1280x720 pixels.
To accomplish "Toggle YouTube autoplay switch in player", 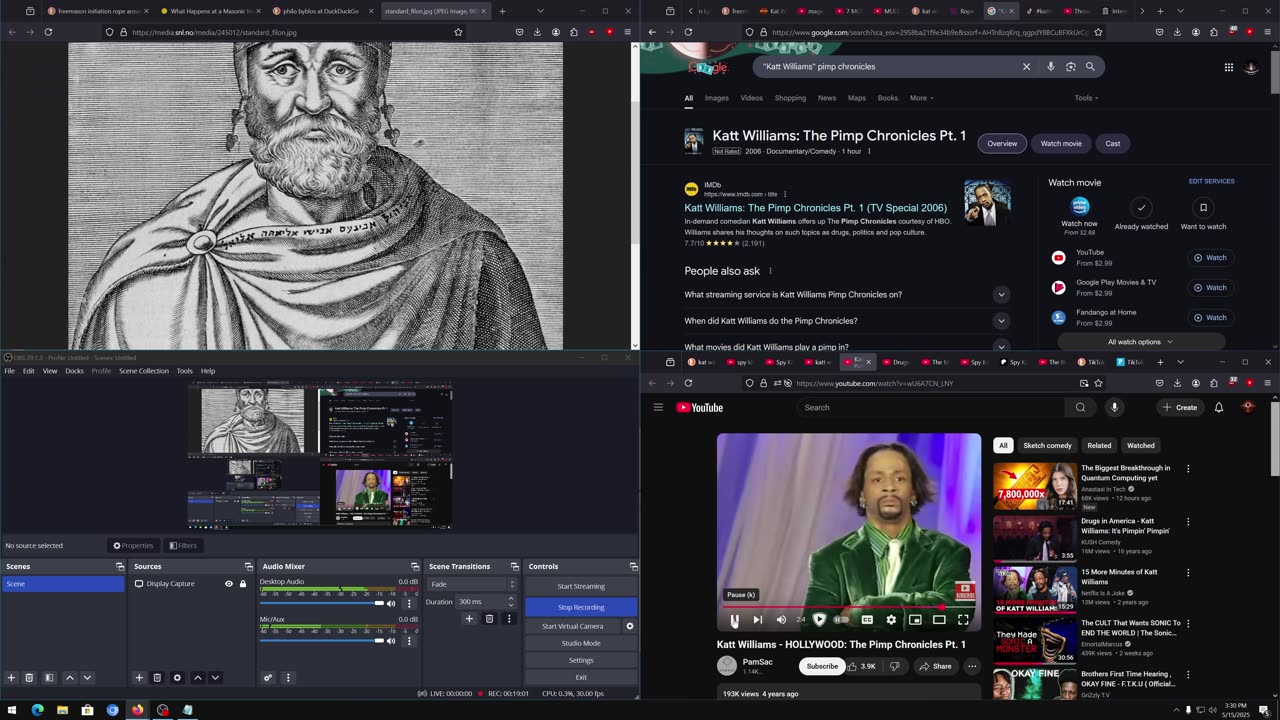I will (841, 620).
